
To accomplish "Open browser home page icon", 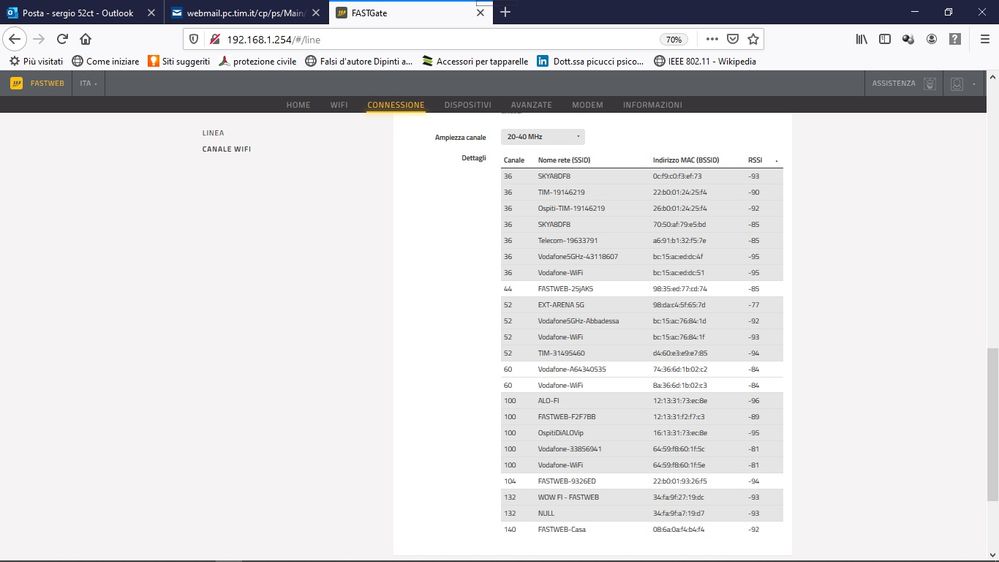I will 85,39.
